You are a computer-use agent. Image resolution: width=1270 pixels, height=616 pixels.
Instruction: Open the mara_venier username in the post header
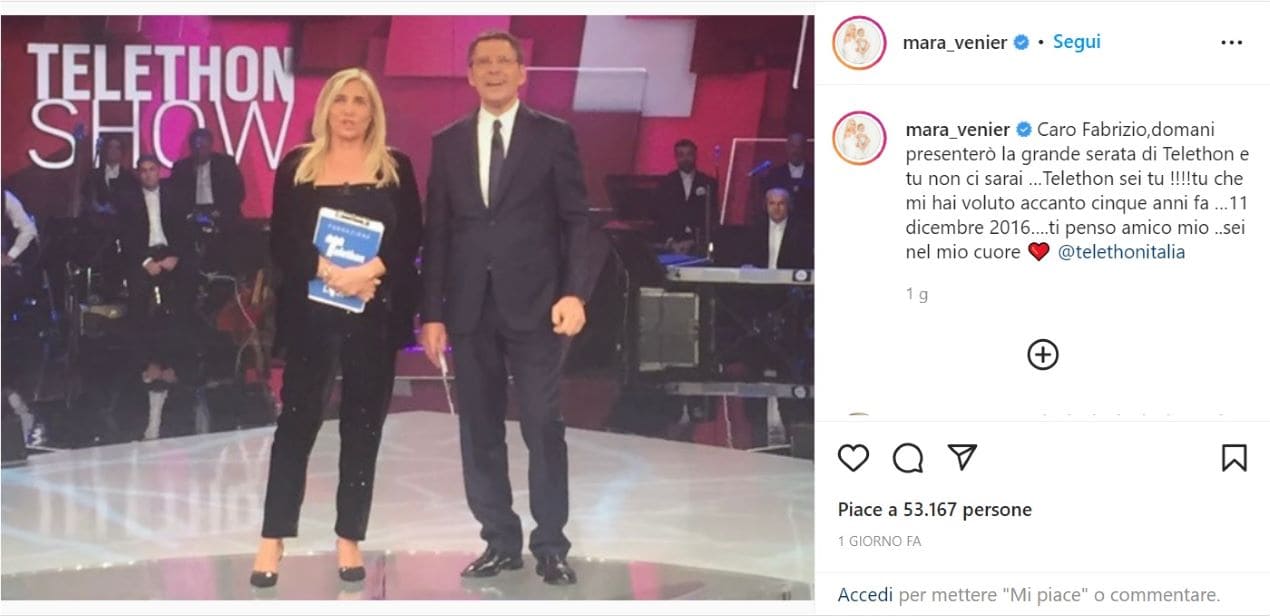pos(955,43)
